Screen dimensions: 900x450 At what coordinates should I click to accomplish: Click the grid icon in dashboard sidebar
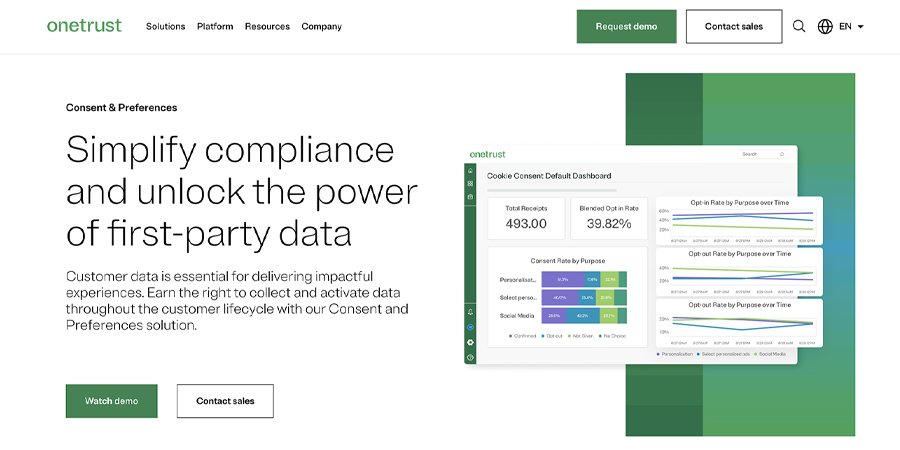click(x=470, y=184)
